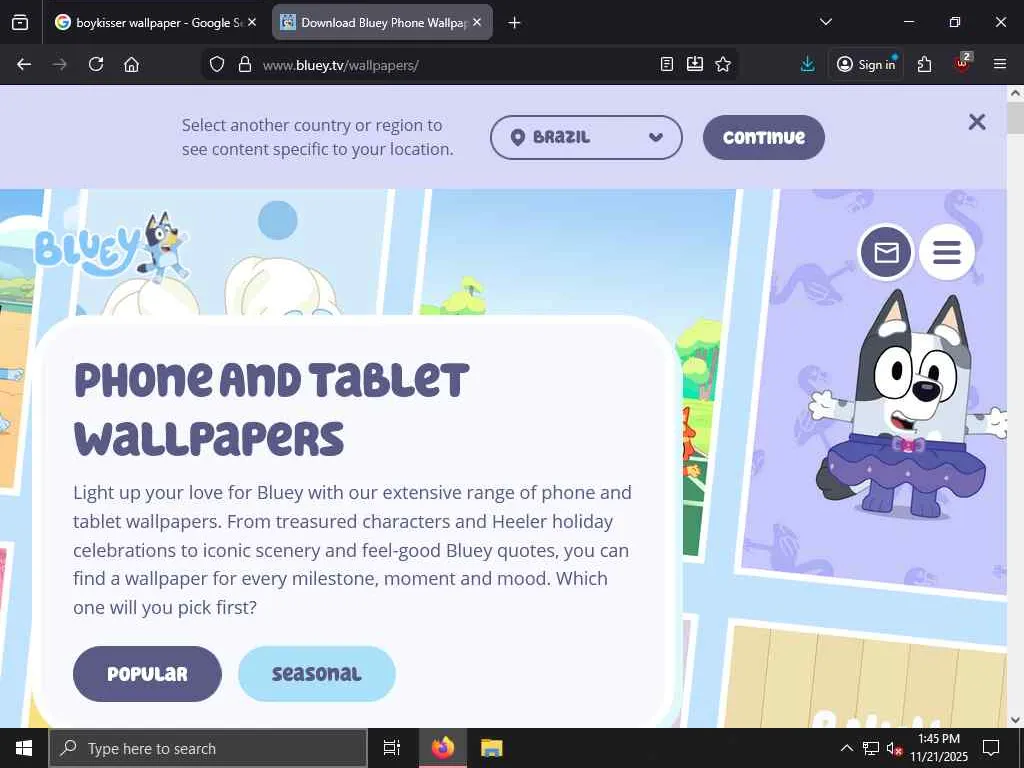Screen dimensions: 1024x768
Task: Bookmark this page with the star
Action: pos(723,64)
